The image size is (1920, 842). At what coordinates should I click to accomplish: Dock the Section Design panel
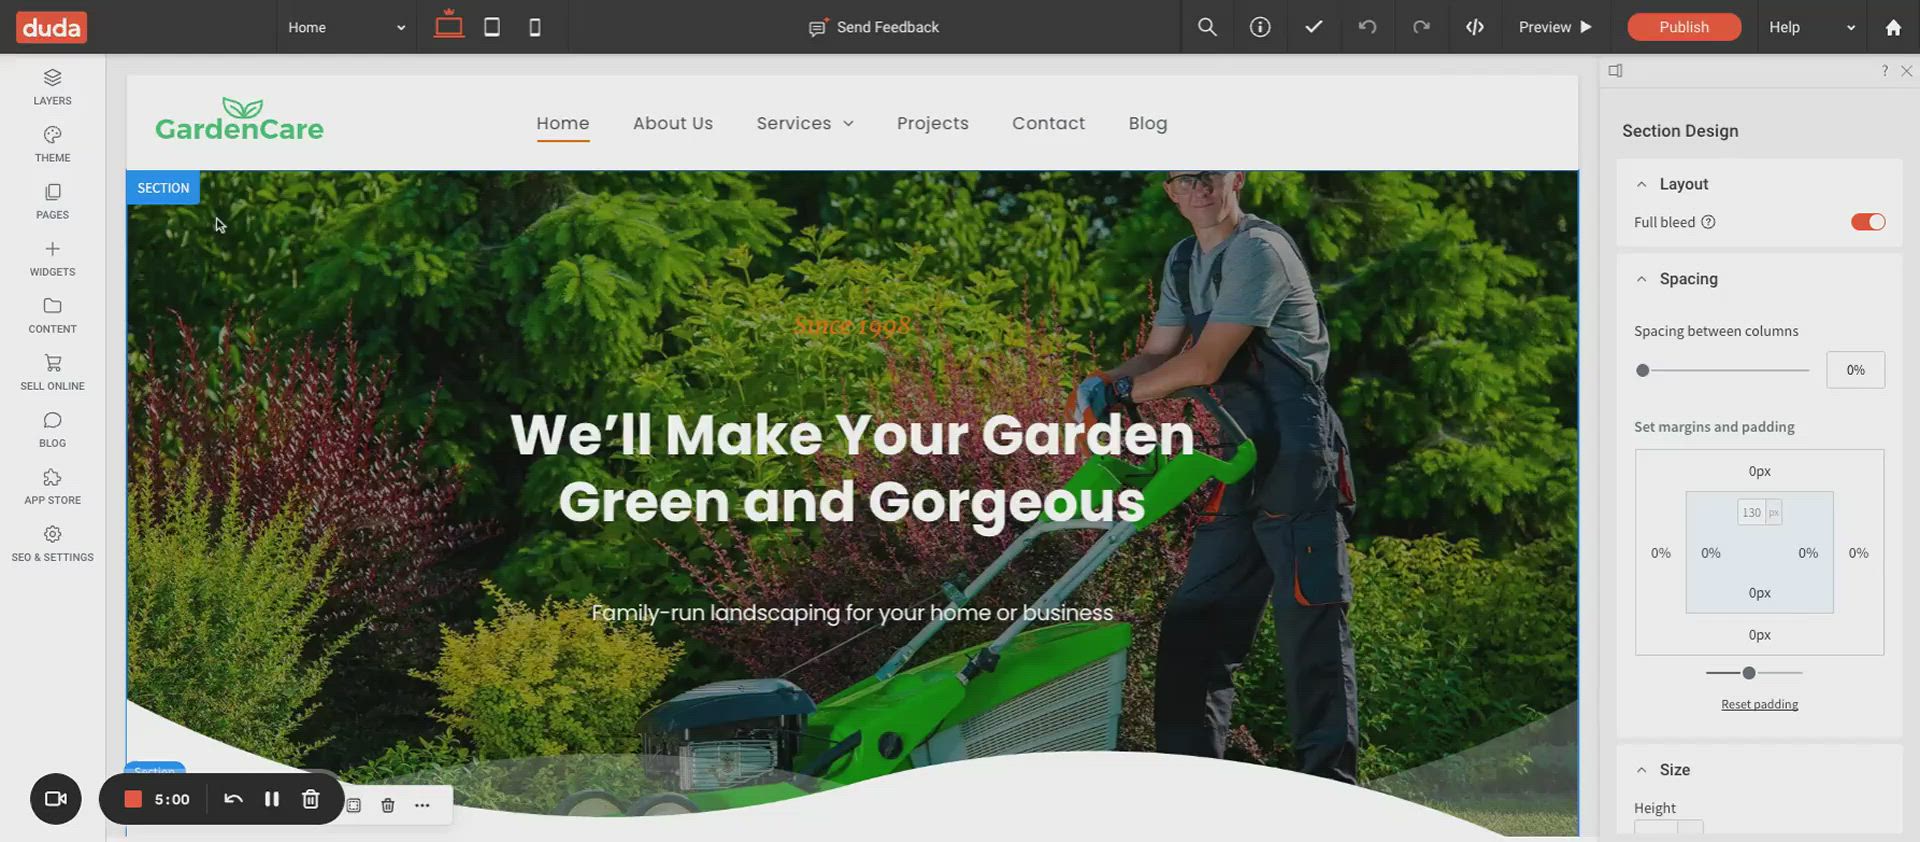[x=1615, y=71]
